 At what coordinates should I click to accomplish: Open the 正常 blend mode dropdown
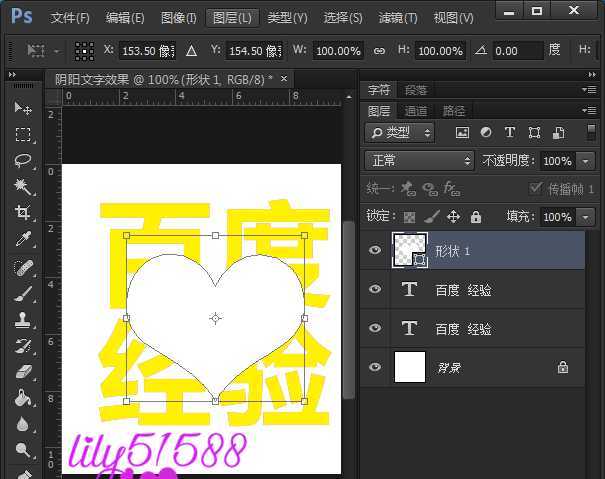(421, 160)
